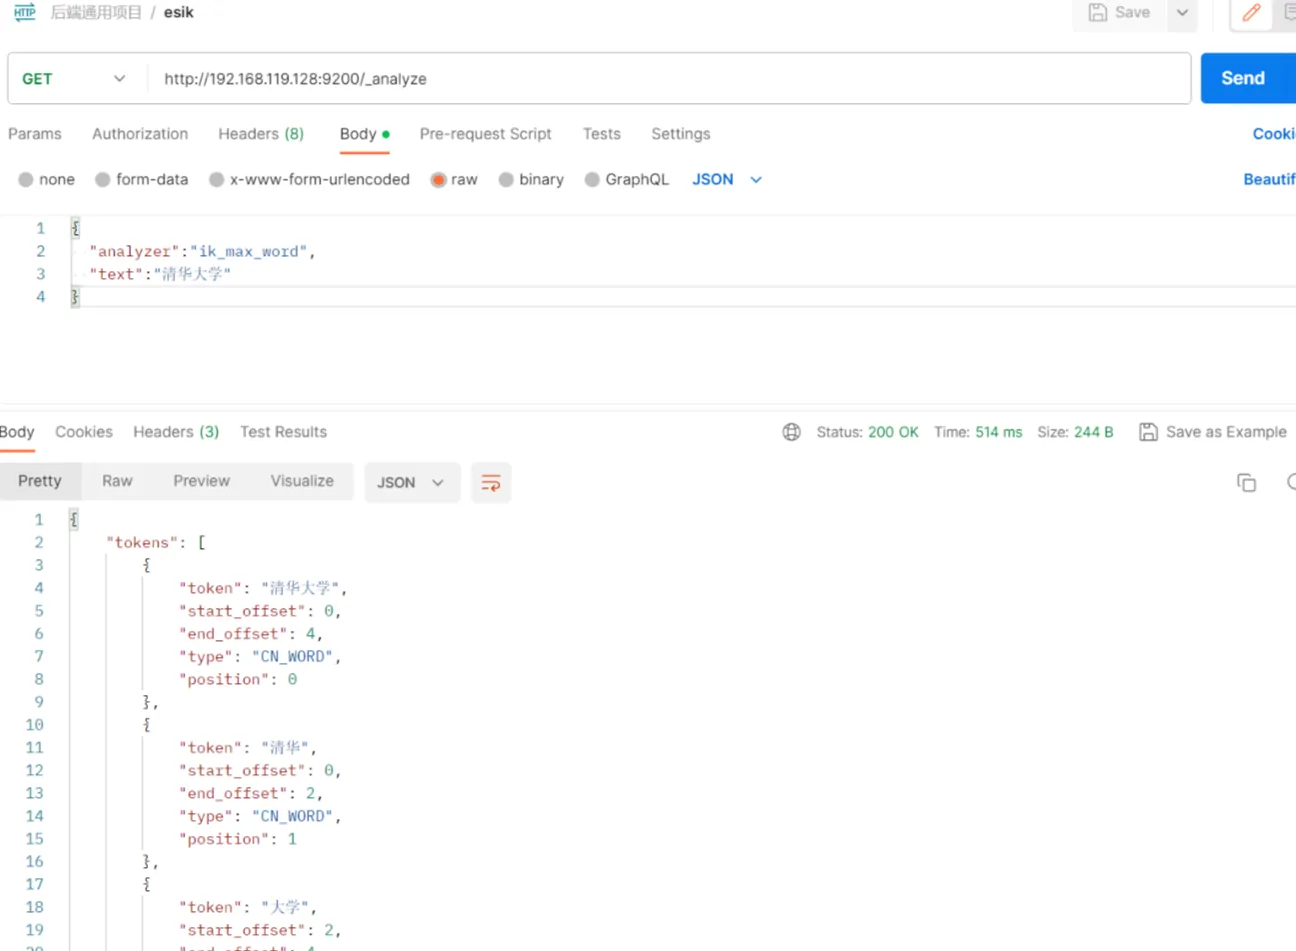Select the form-data radio option
Screen dimensions: 1296x951
coord(102,180)
